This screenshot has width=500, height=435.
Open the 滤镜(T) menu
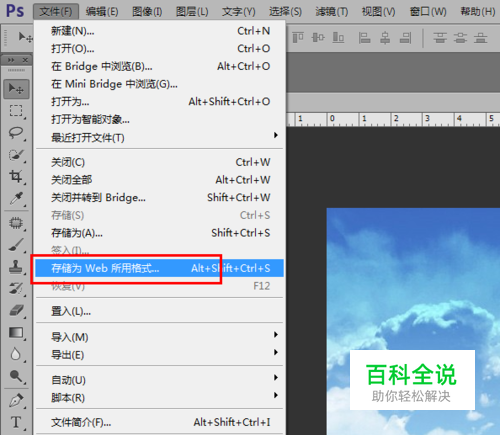click(x=332, y=12)
